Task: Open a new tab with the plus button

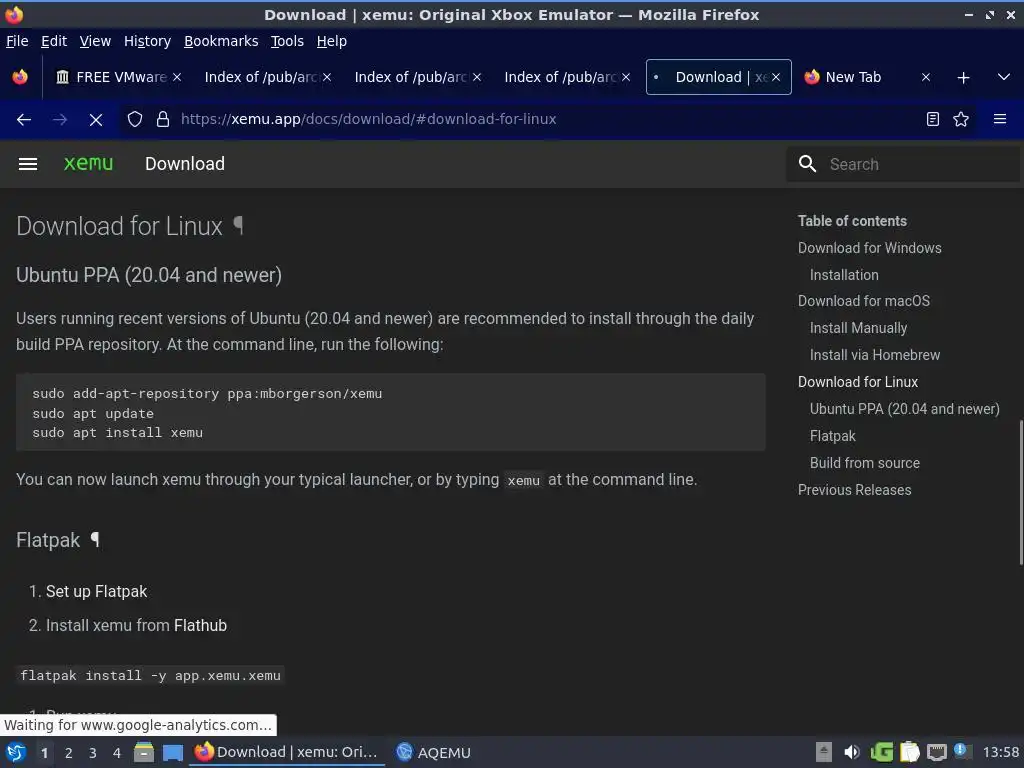Action: [x=963, y=78]
